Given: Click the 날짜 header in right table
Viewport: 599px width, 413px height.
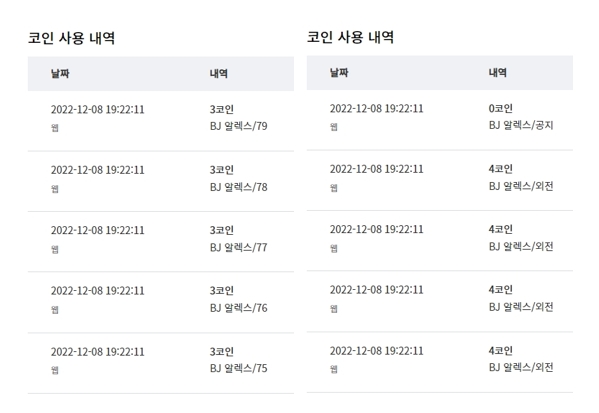Looking at the screenshot, I should [x=339, y=73].
